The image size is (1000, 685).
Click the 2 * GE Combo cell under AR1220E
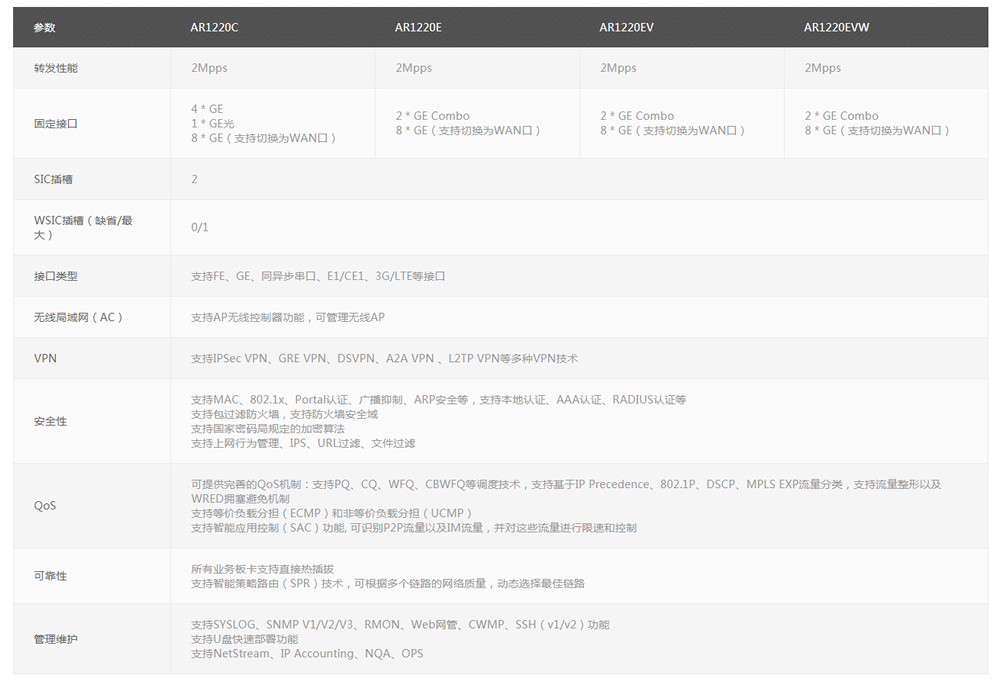[x=434, y=116]
